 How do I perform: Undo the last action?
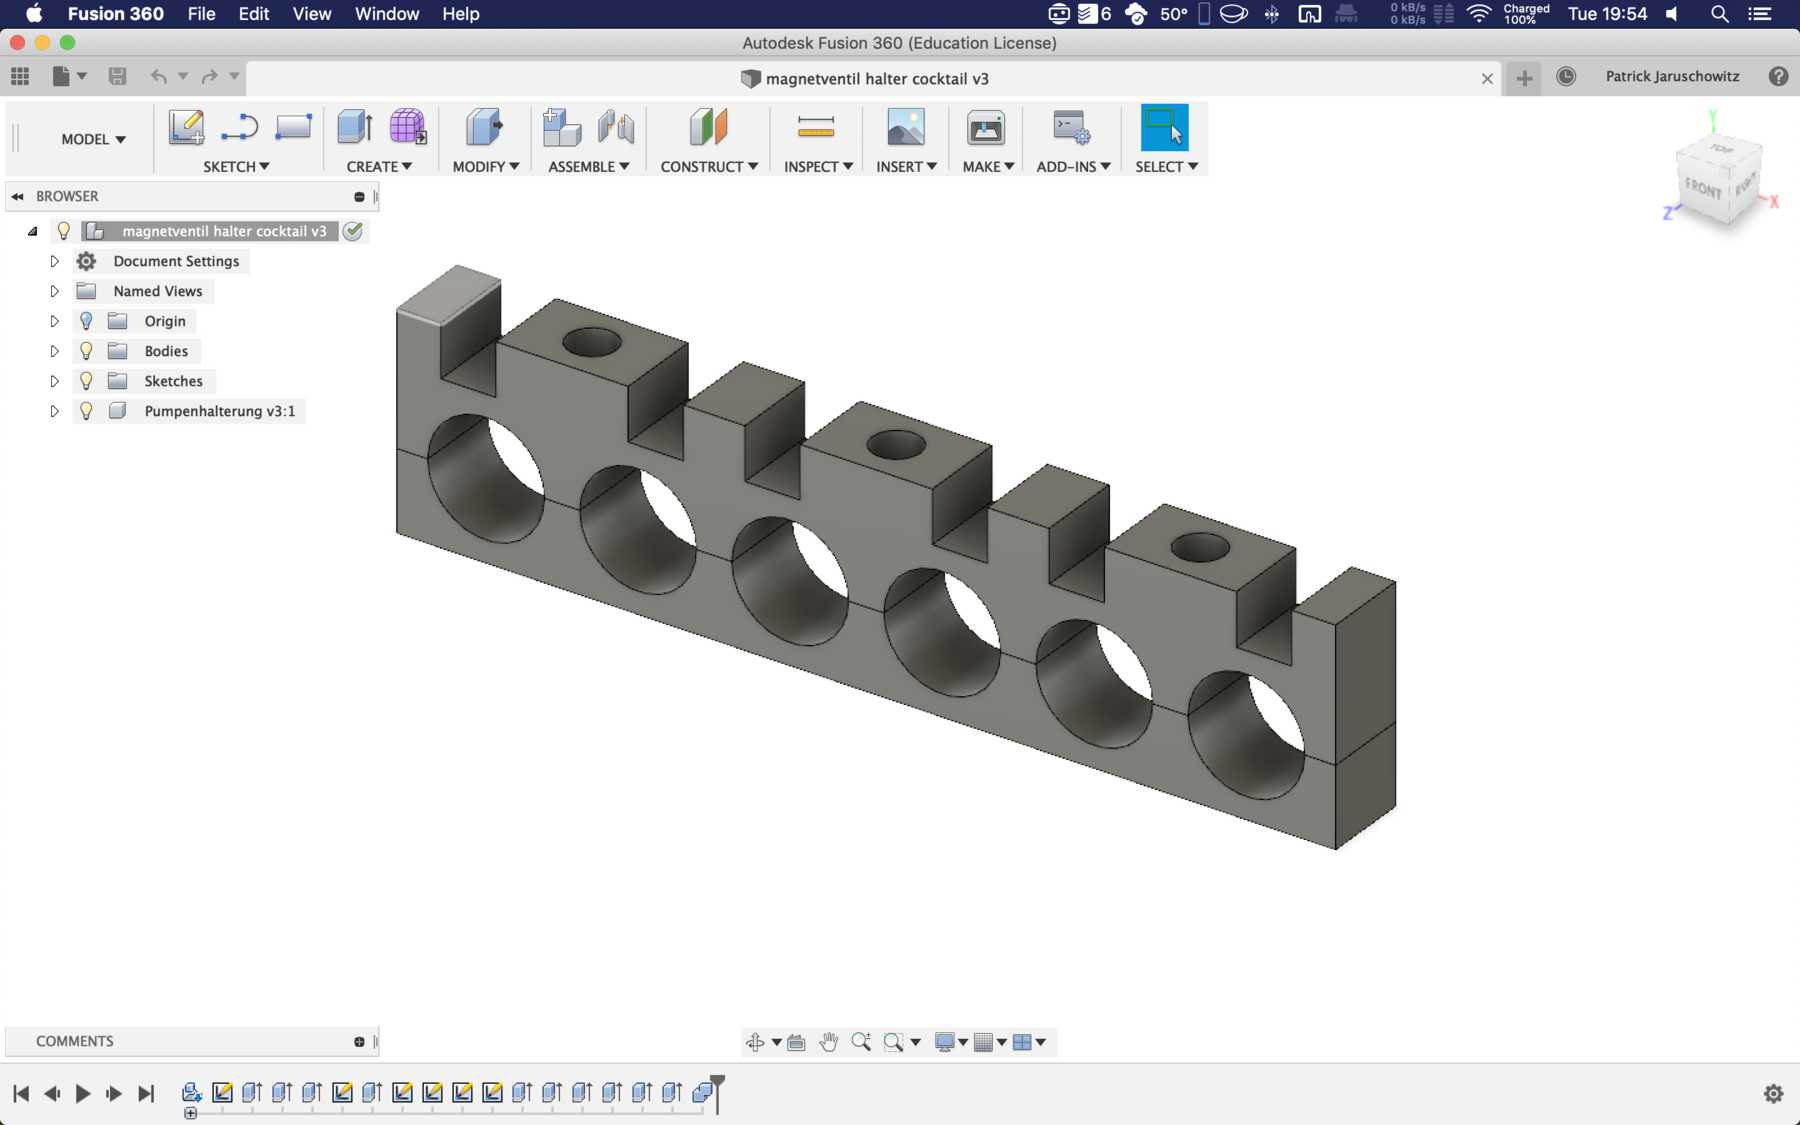click(158, 76)
